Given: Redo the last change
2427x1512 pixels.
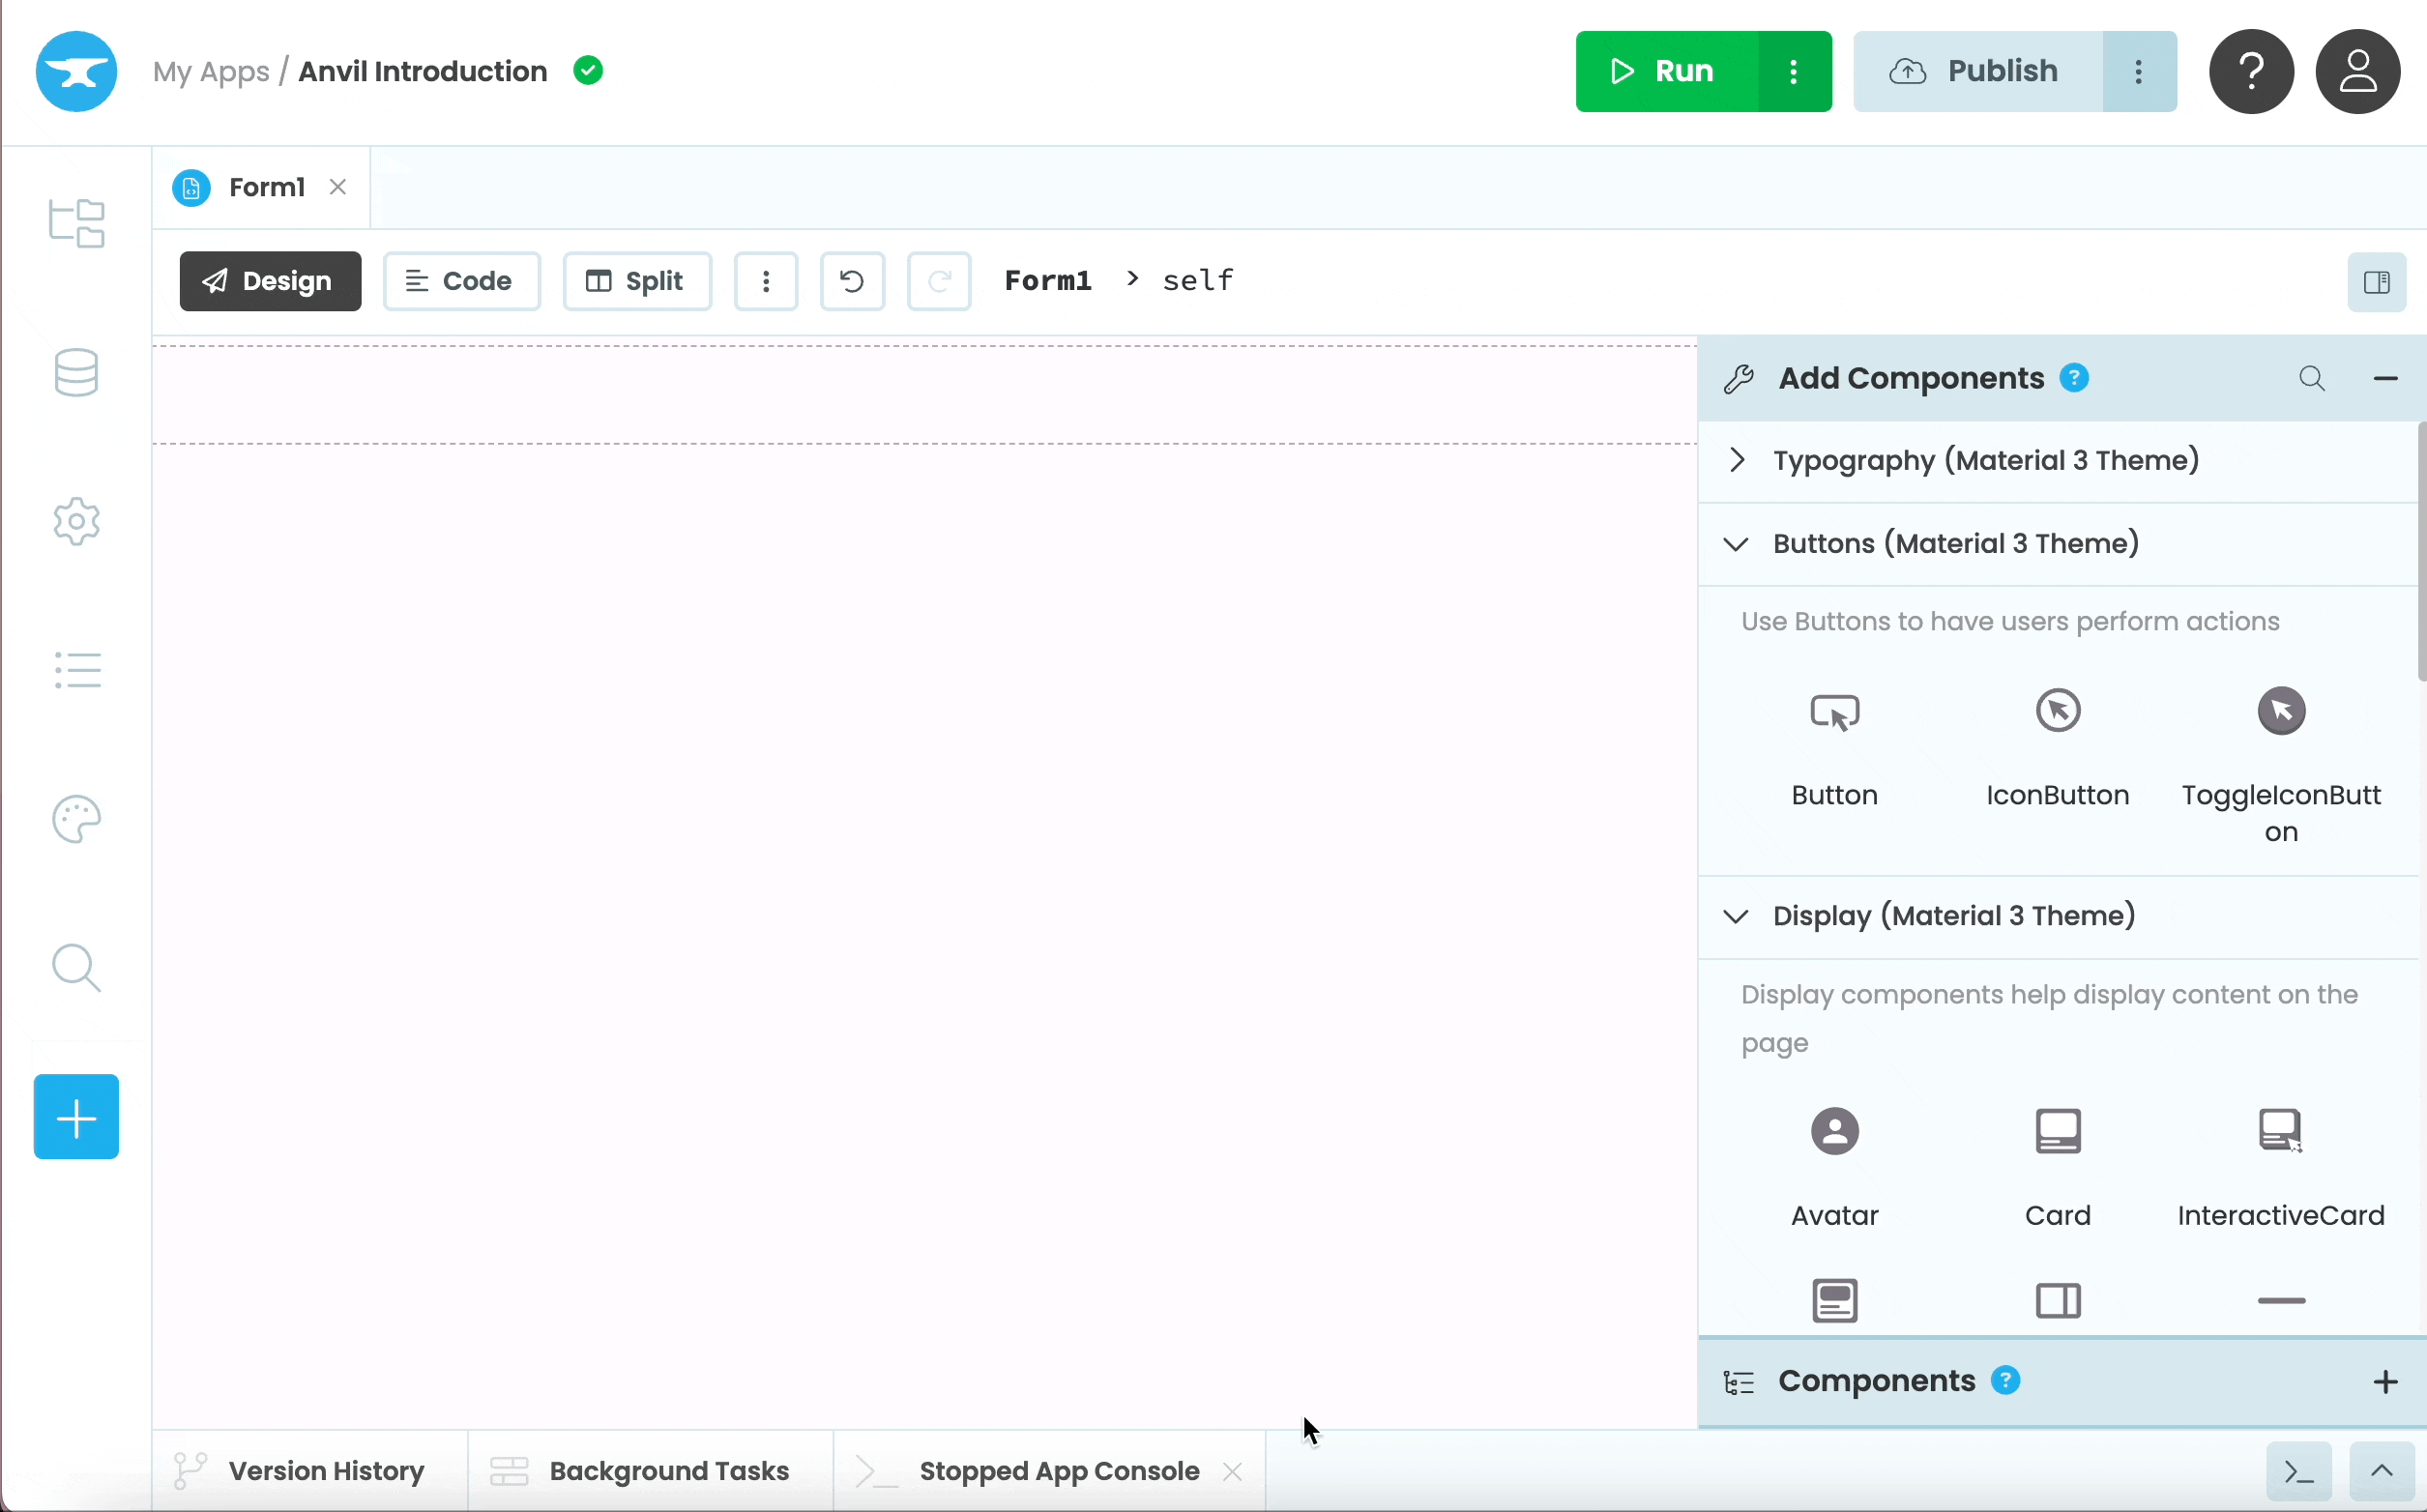Looking at the screenshot, I should tap(938, 281).
